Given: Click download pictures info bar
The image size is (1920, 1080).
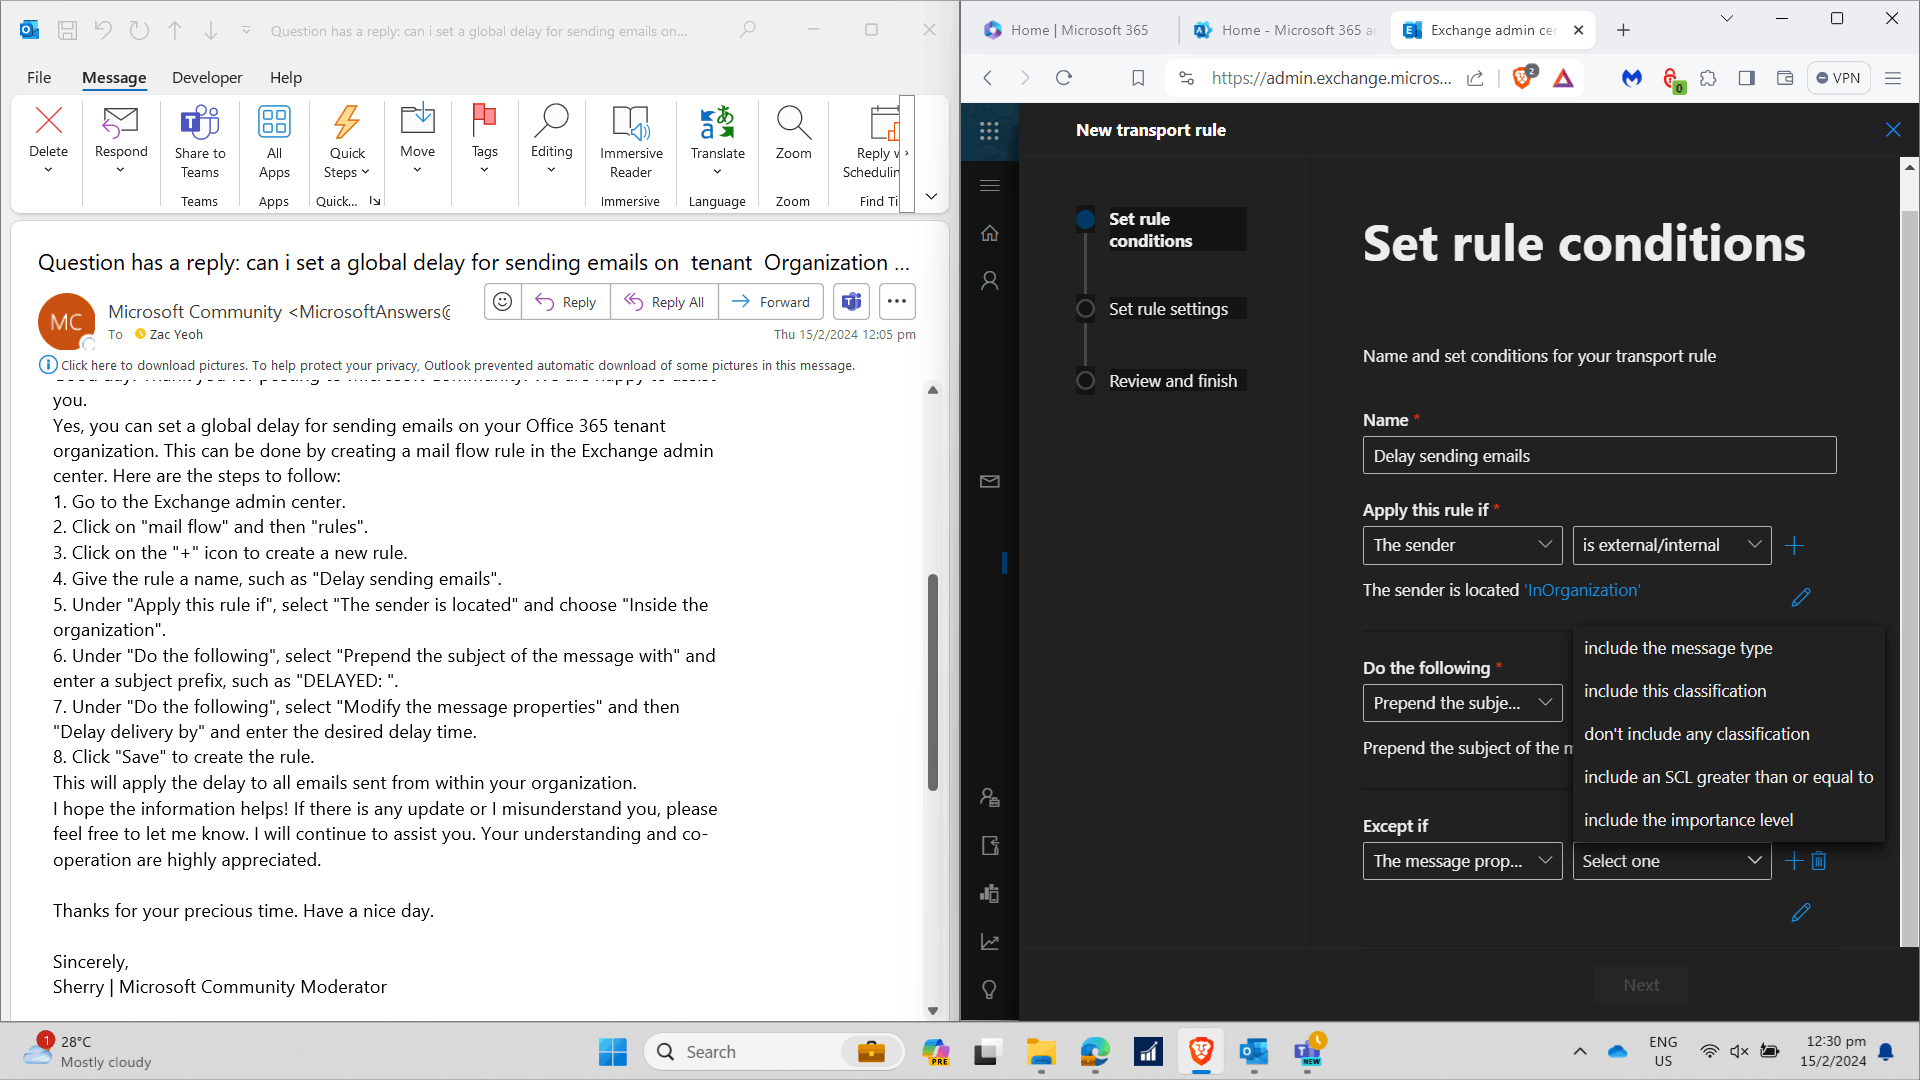Looking at the screenshot, I should (457, 365).
